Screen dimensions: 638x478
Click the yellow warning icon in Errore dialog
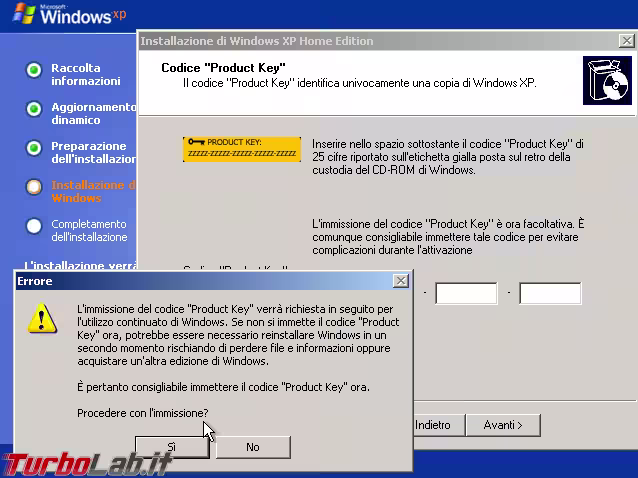coord(42,319)
